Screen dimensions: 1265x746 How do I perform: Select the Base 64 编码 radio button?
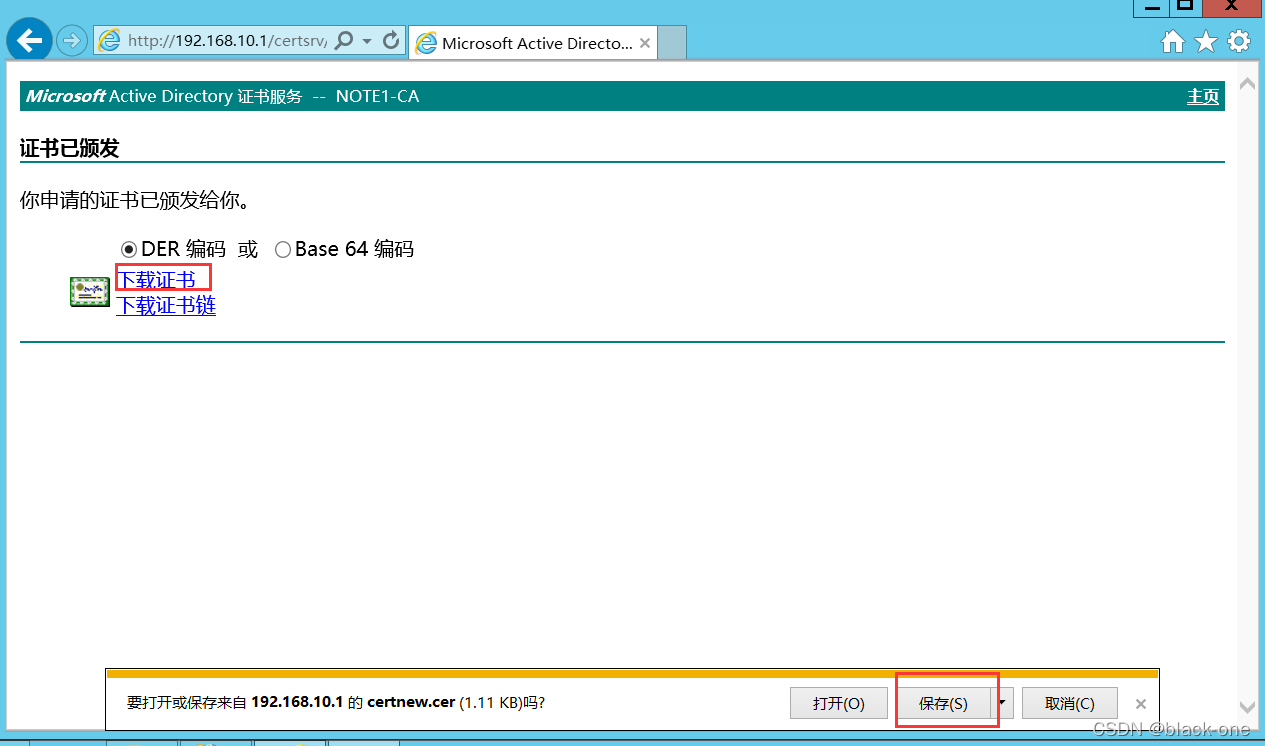pos(282,249)
